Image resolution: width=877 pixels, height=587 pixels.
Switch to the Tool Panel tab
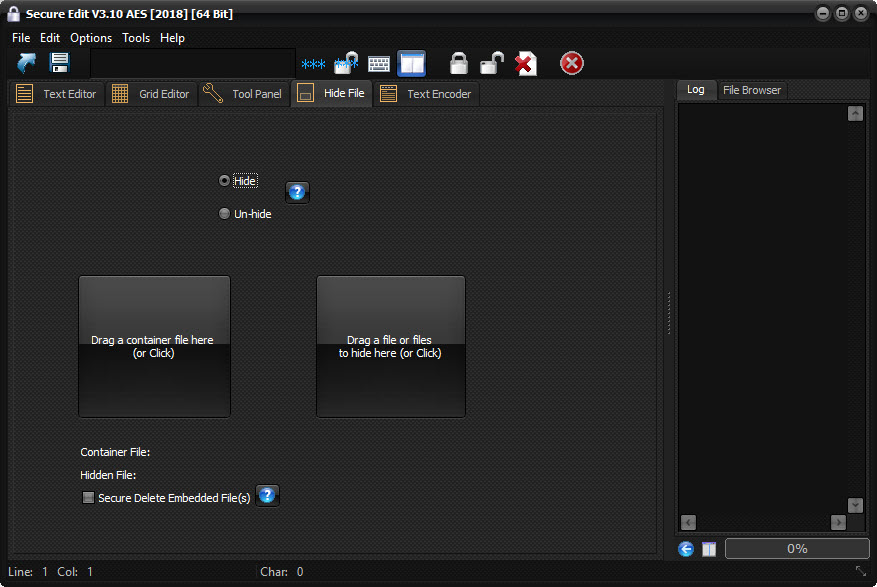pyautogui.click(x=244, y=94)
